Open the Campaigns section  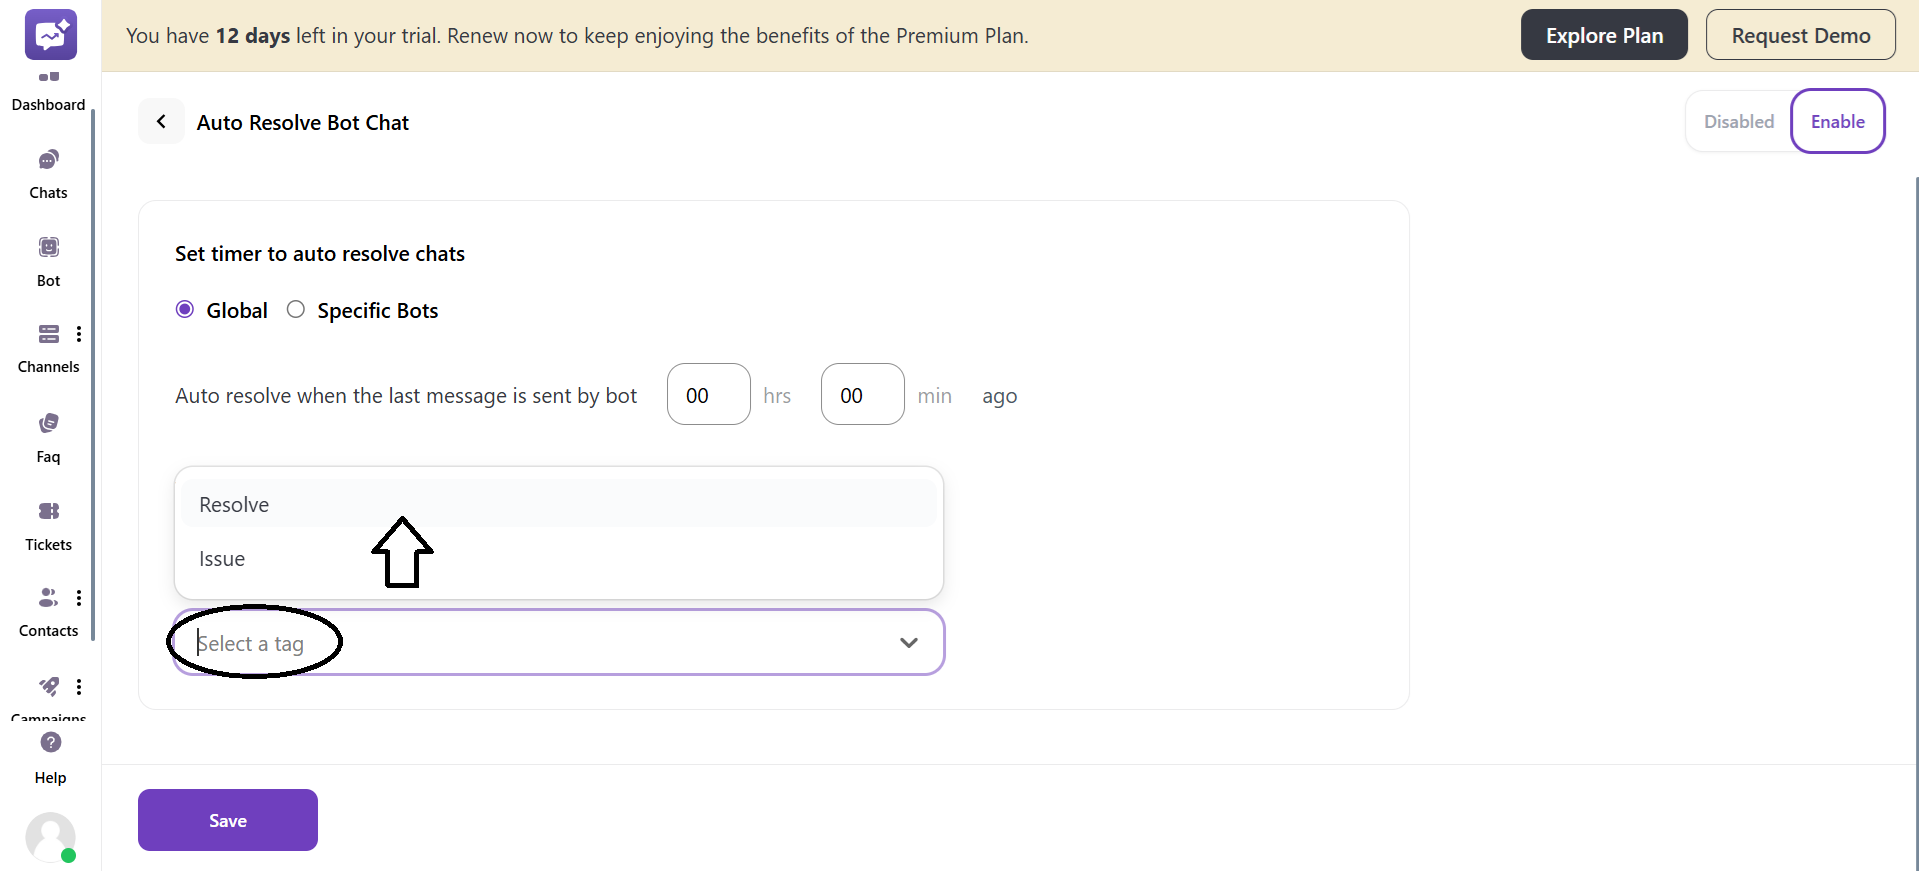[x=48, y=697]
